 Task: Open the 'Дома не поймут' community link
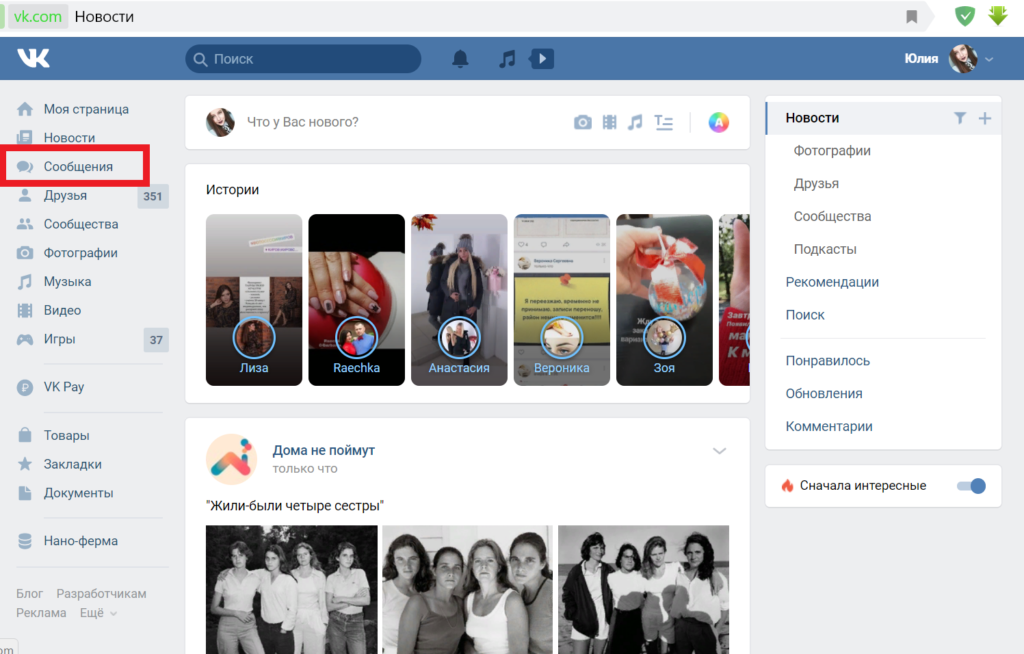coord(323,451)
